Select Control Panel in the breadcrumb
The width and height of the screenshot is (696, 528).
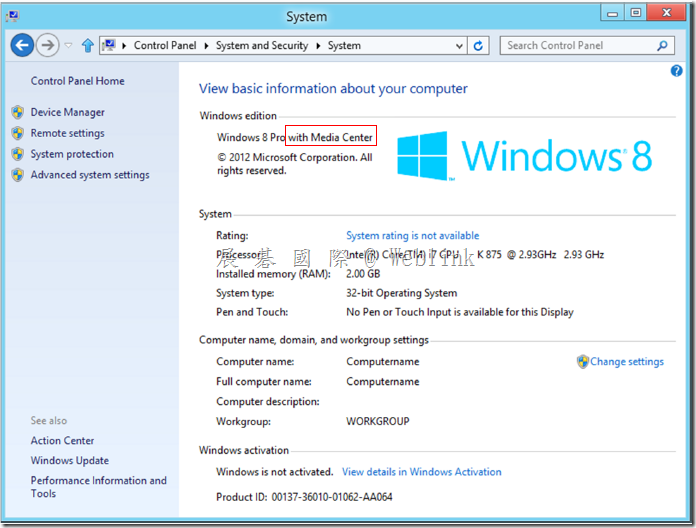[165, 46]
